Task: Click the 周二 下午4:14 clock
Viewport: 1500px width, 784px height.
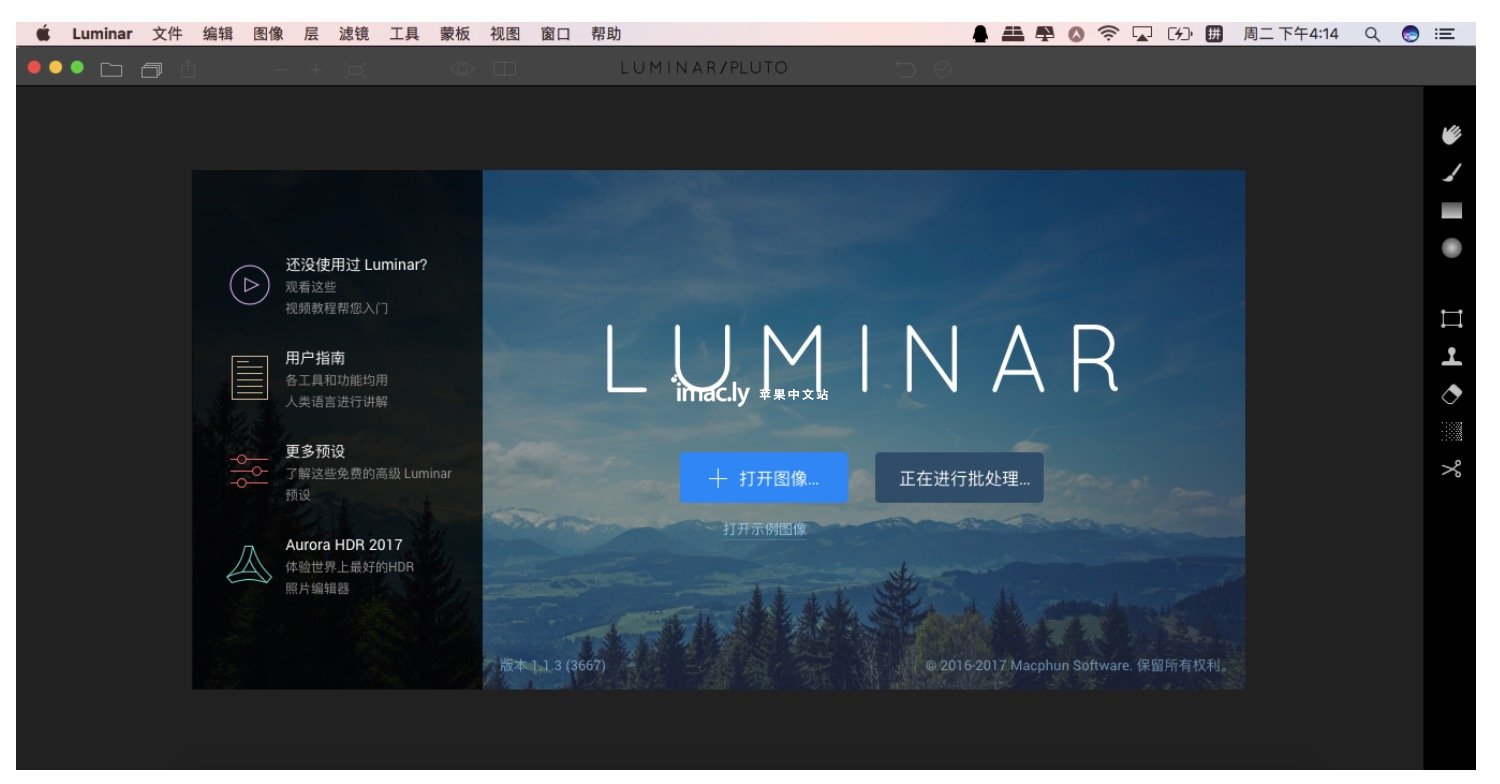Action: 1290,34
